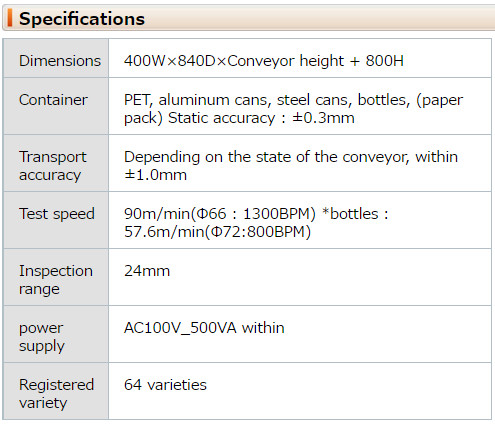The image size is (495, 425).
Task: Select the power supply label
Action: (41, 337)
